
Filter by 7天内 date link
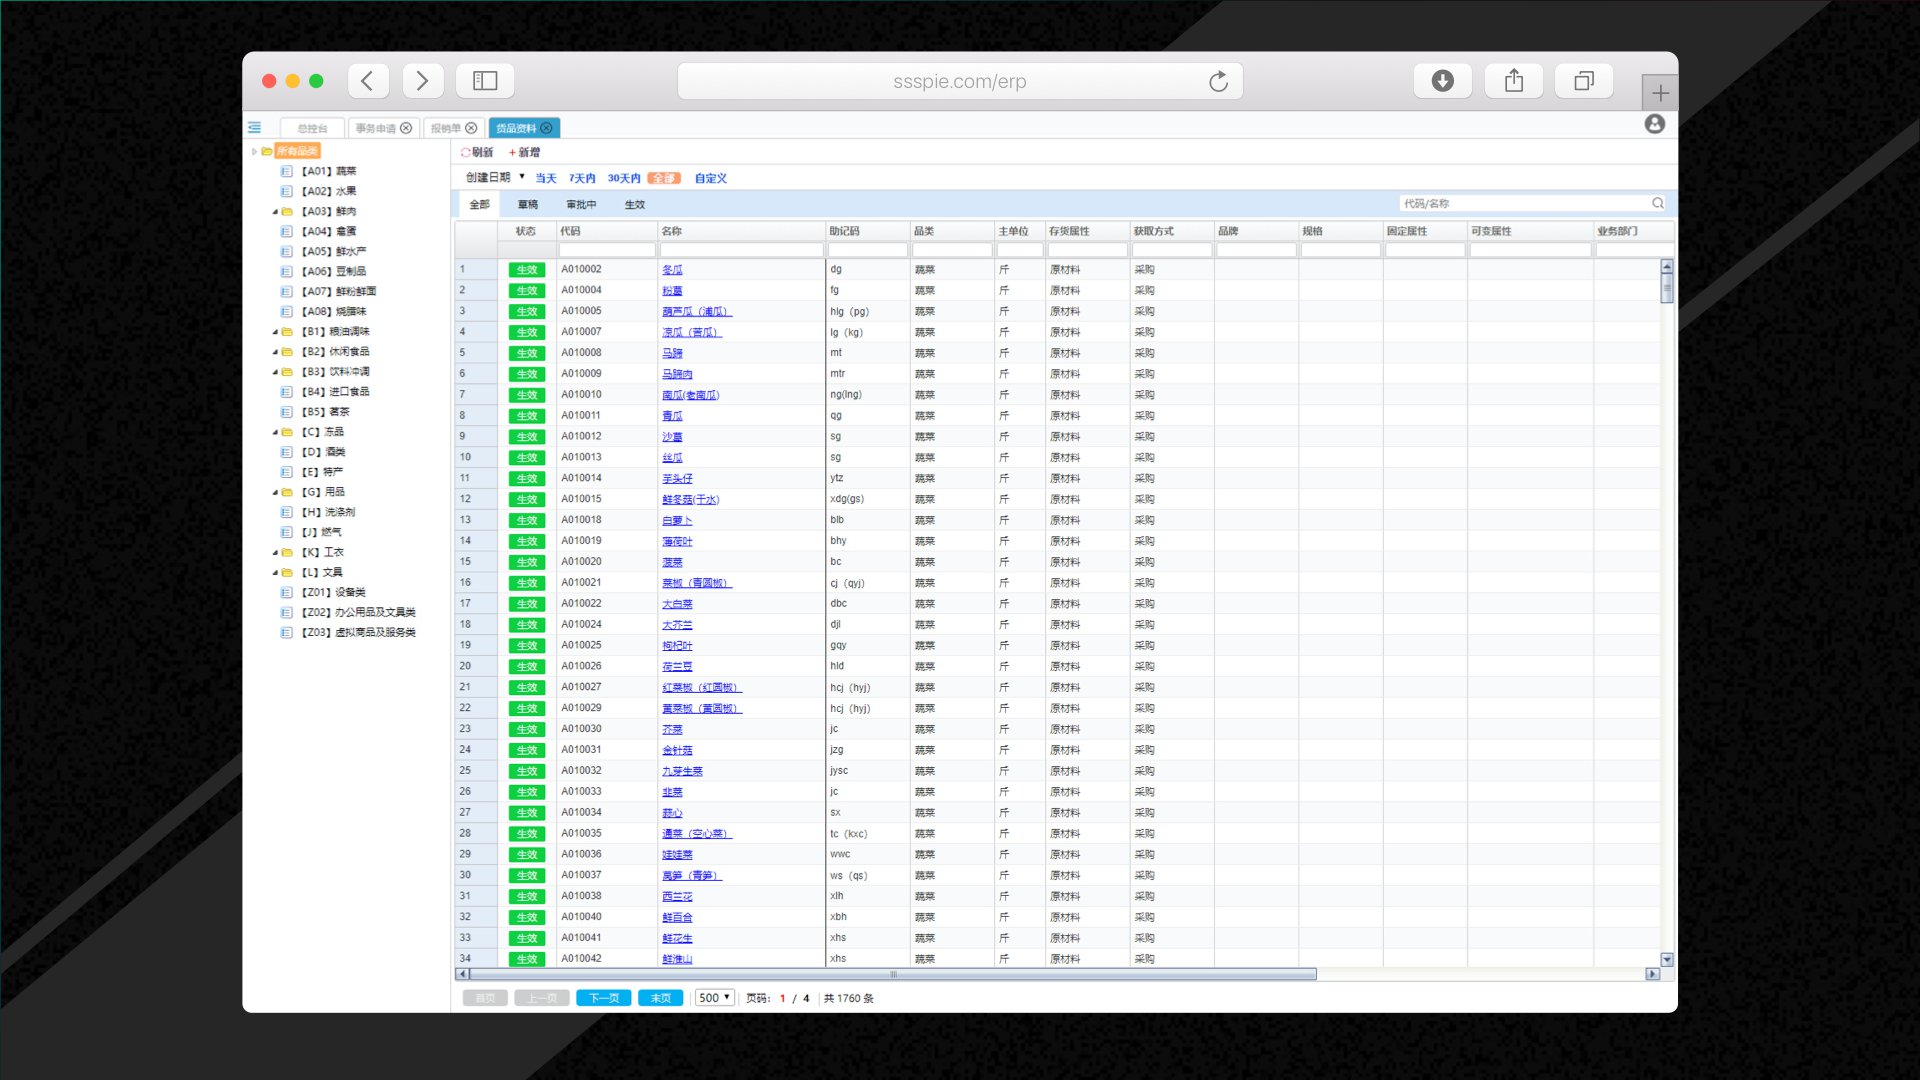(582, 178)
